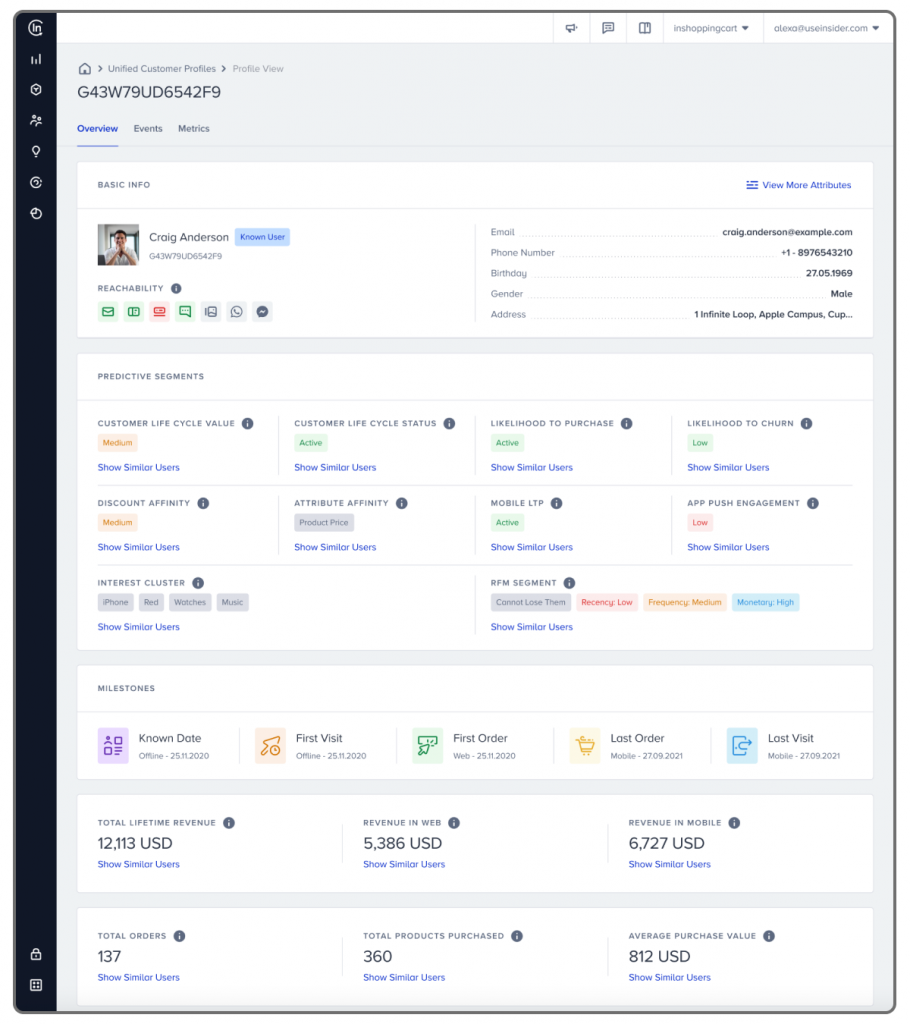910x1024 pixels.
Task: Click Unified Customer Profiles breadcrumb
Action: [x=162, y=69]
